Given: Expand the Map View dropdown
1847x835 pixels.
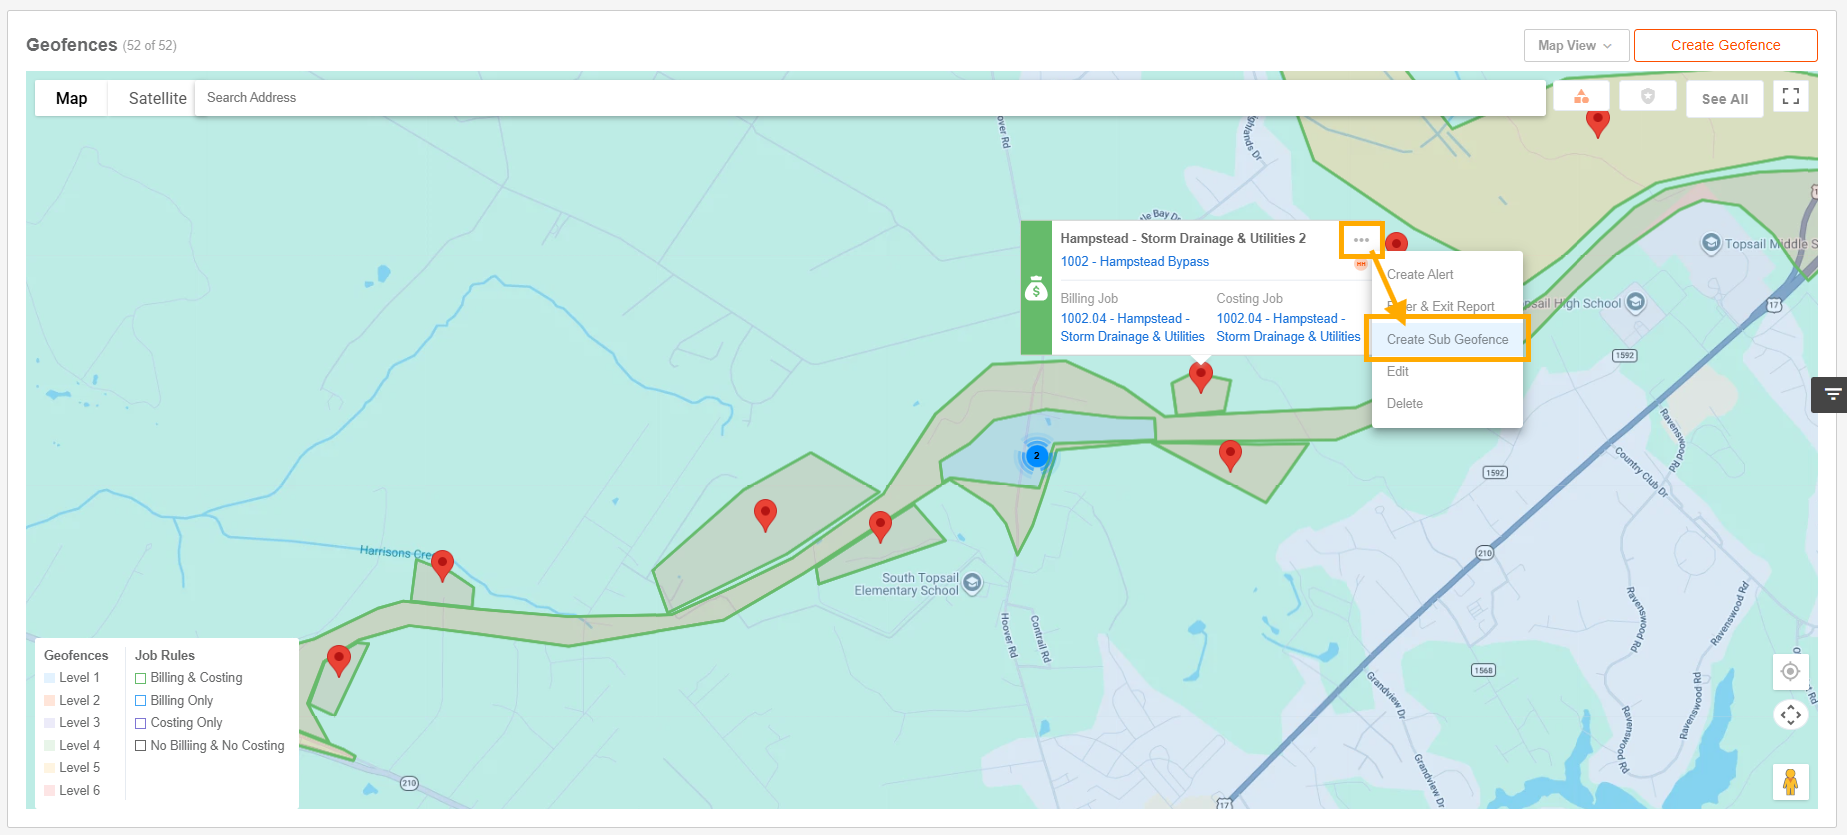Looking at the screenshot, I should 1576,46.
